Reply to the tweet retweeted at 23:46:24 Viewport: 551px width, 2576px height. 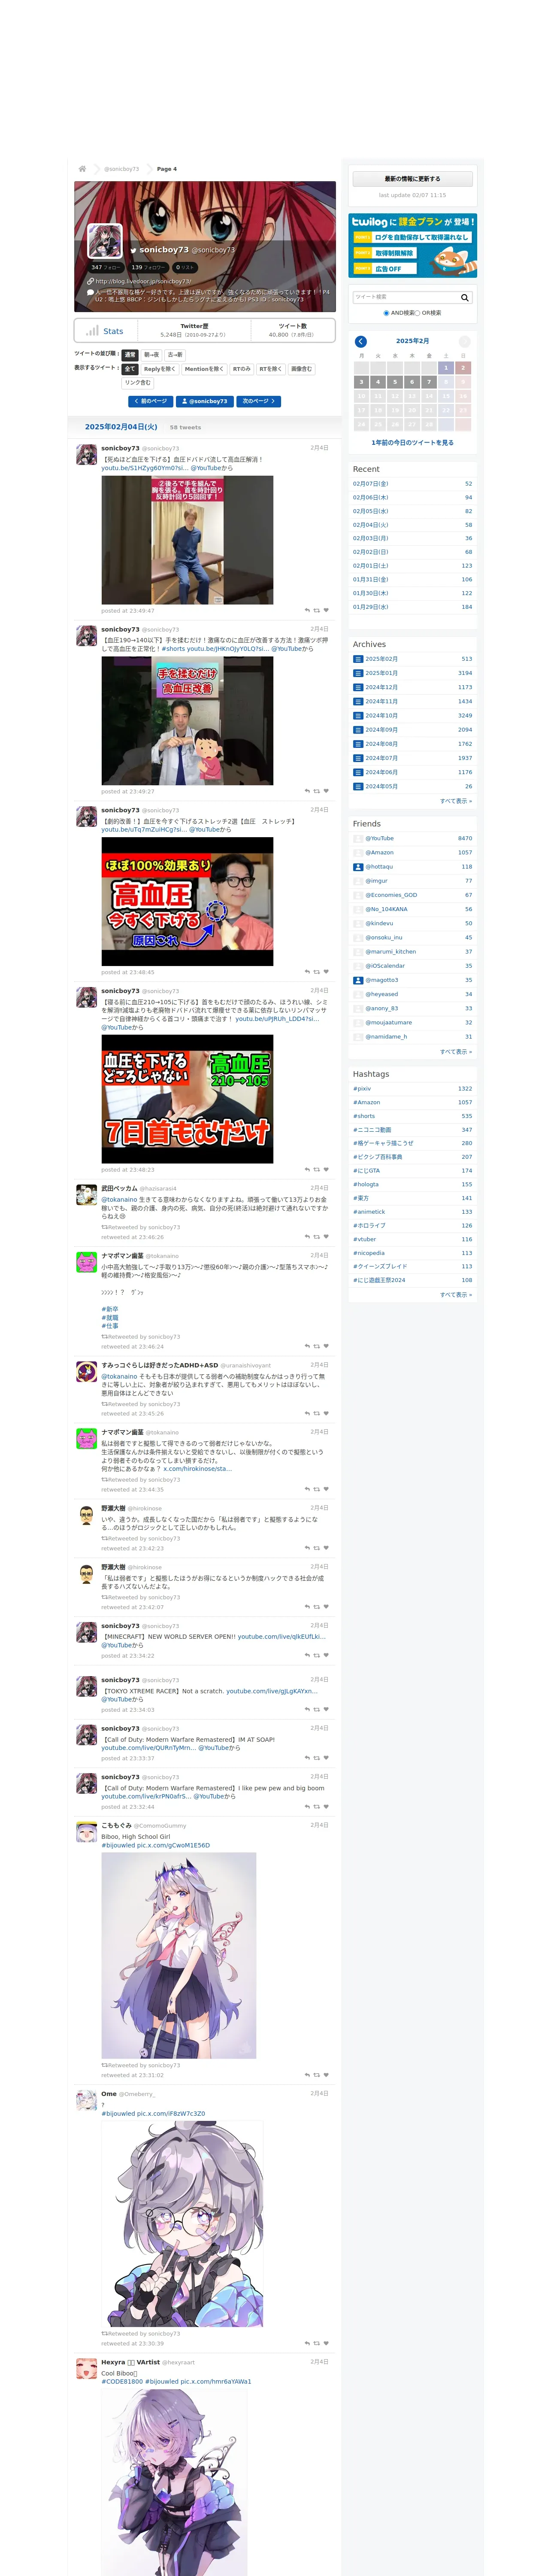[x=307, y=1346]
